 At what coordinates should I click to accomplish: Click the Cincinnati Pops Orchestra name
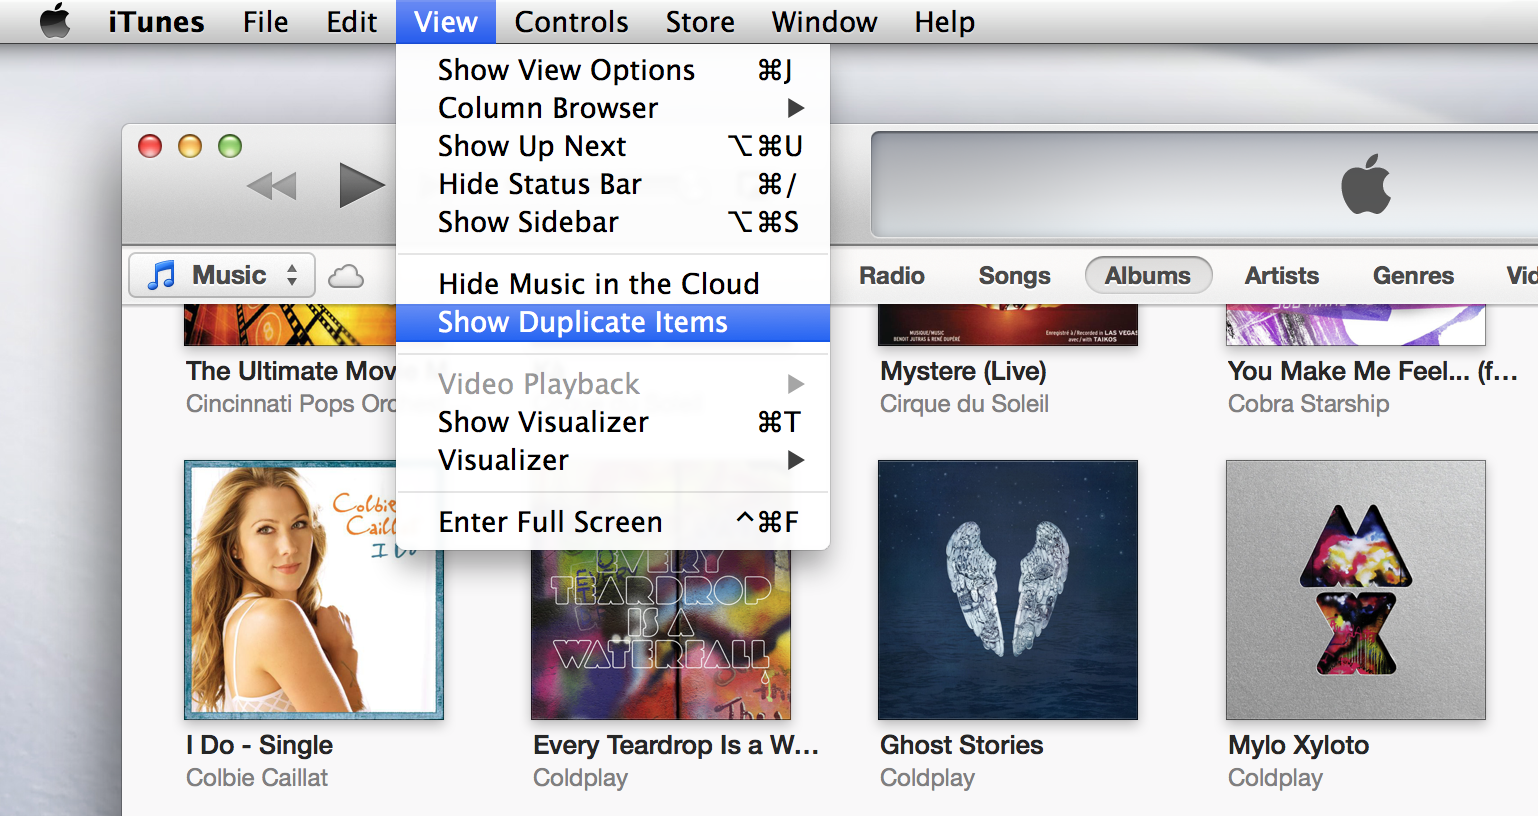coord(291,404)
